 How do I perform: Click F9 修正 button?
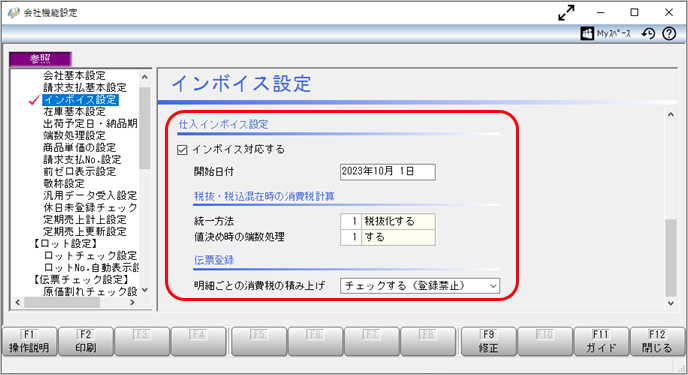(488, 341)
